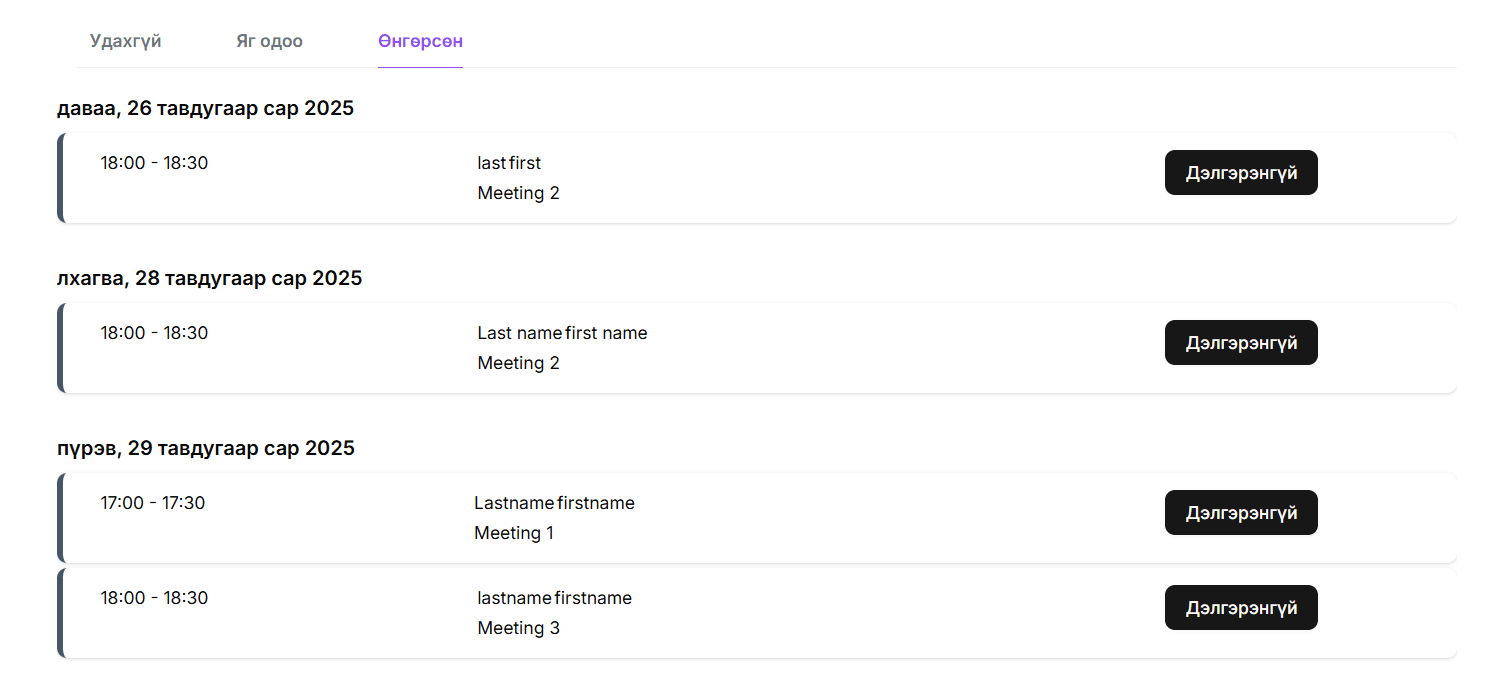Click the пүрэв, 29 тавдугаар сар heading

pos(206,448)
